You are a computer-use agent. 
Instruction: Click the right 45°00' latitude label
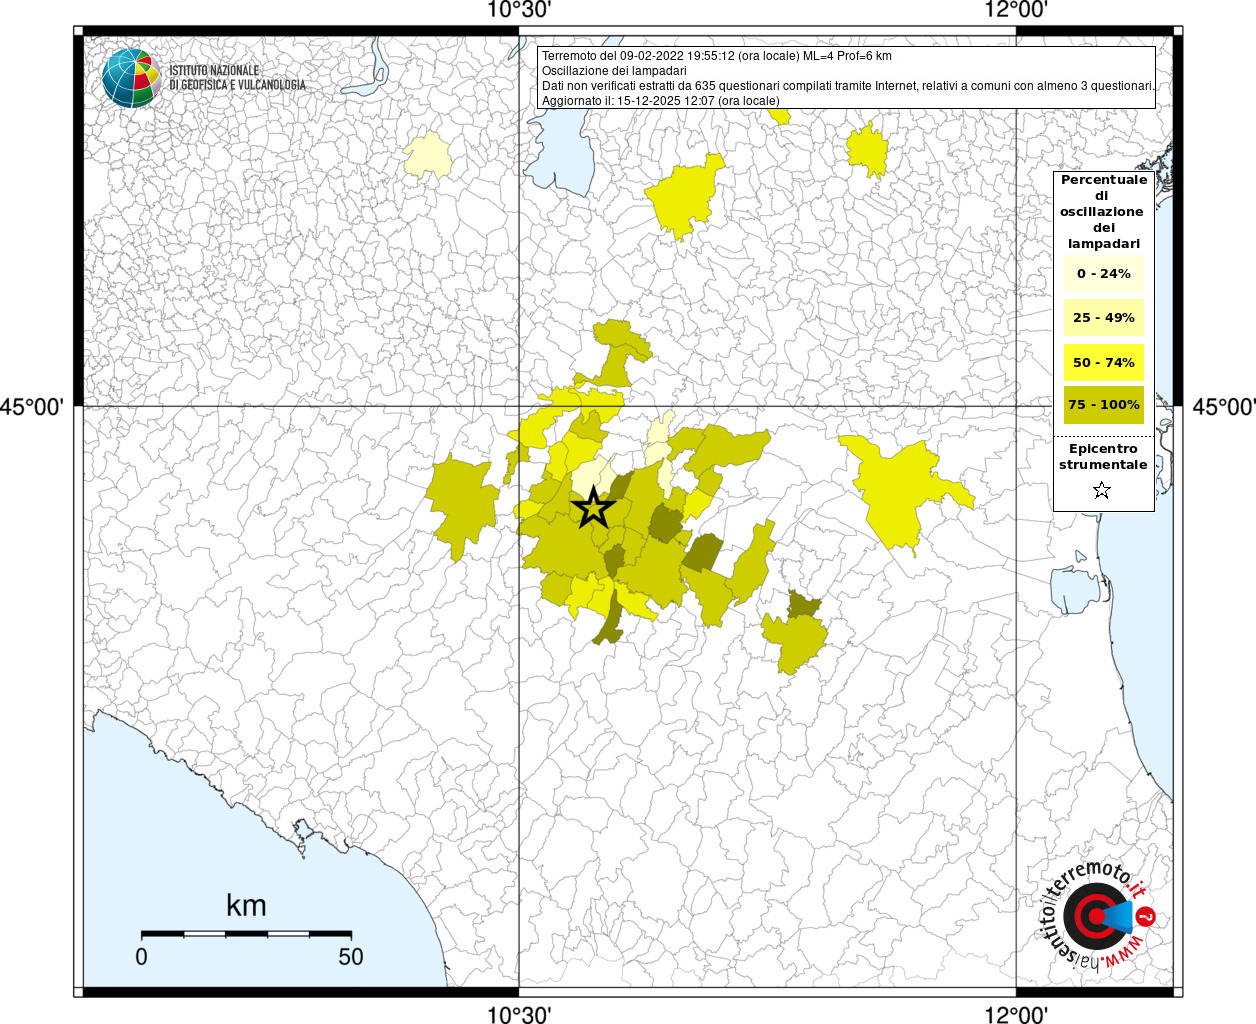[1224, 407]
